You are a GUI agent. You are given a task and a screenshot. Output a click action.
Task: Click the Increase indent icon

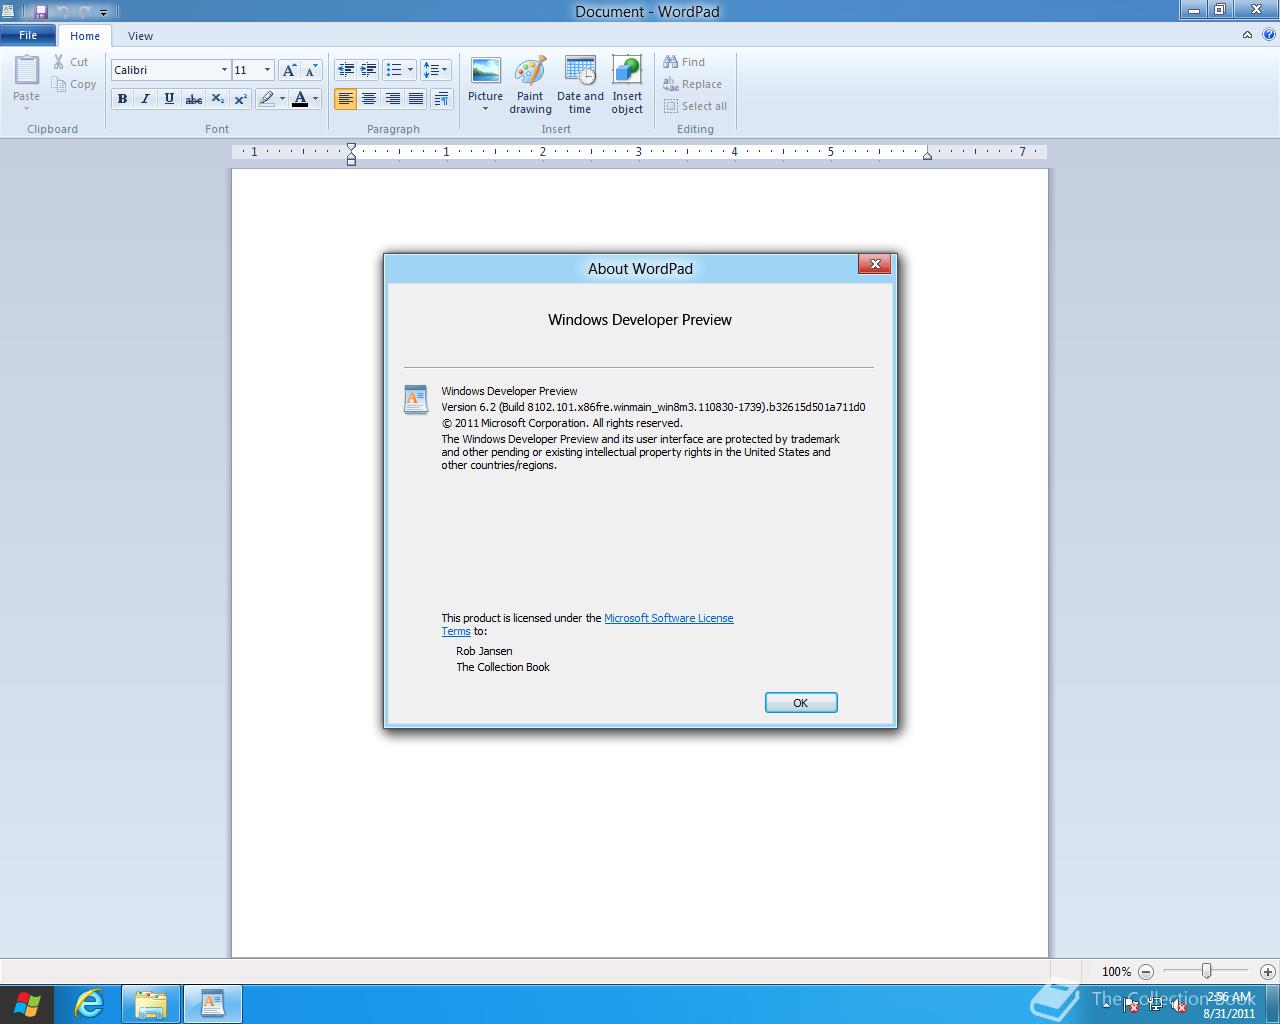(368, 70)
